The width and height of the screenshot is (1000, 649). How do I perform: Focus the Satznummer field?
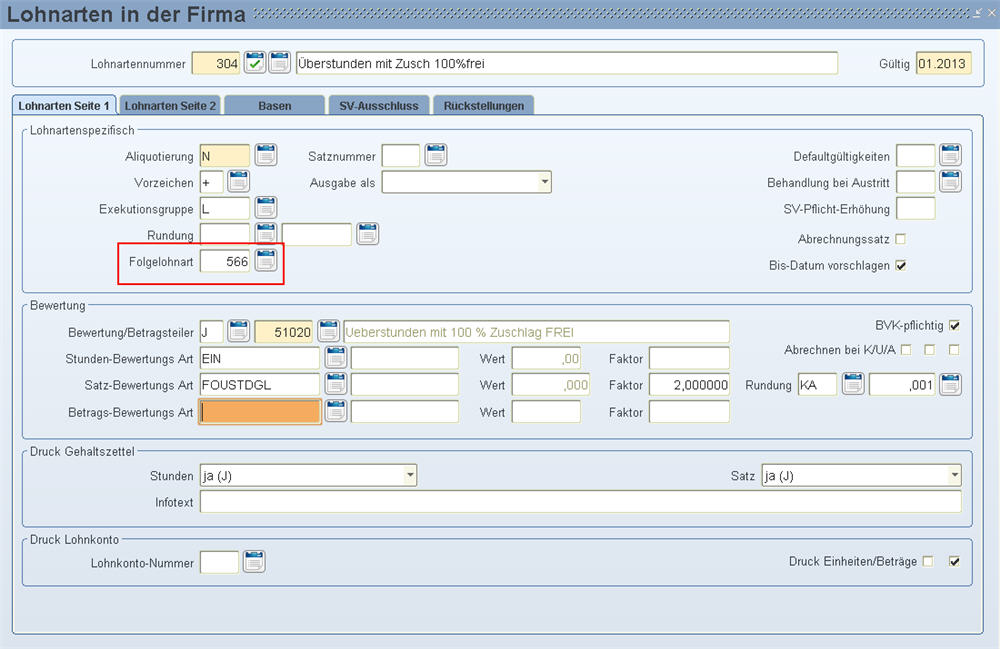pyautogui.click(x=401, y=156)
